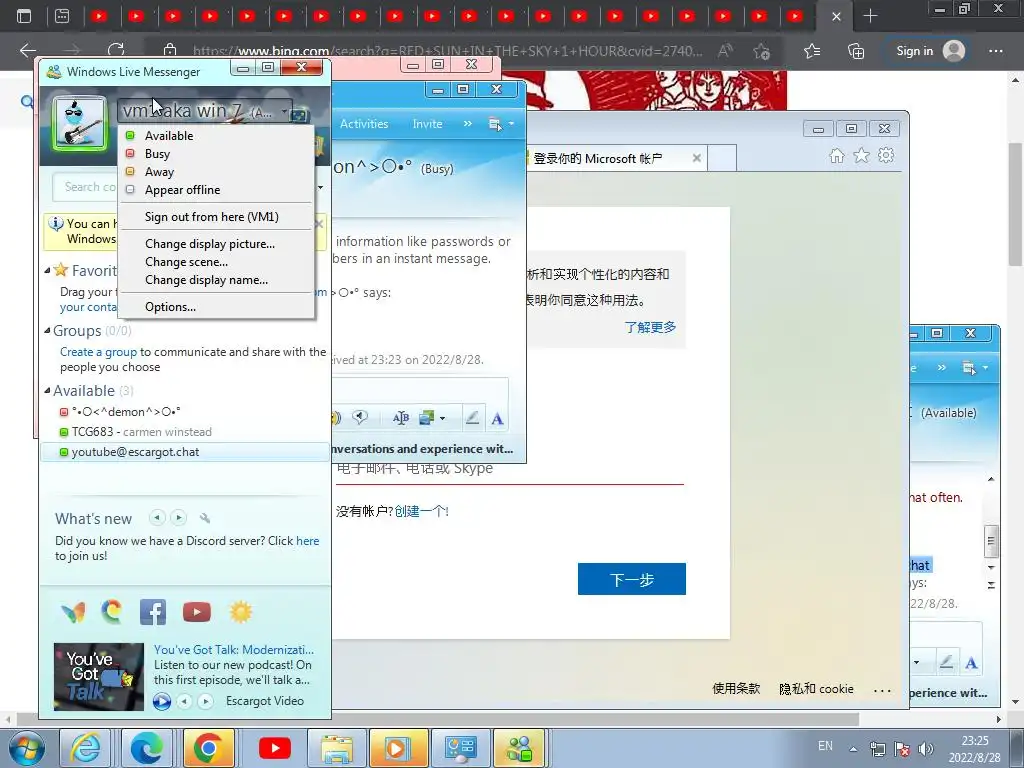Click the handwriting pen icon in chat window

click(x=472, y=418)
